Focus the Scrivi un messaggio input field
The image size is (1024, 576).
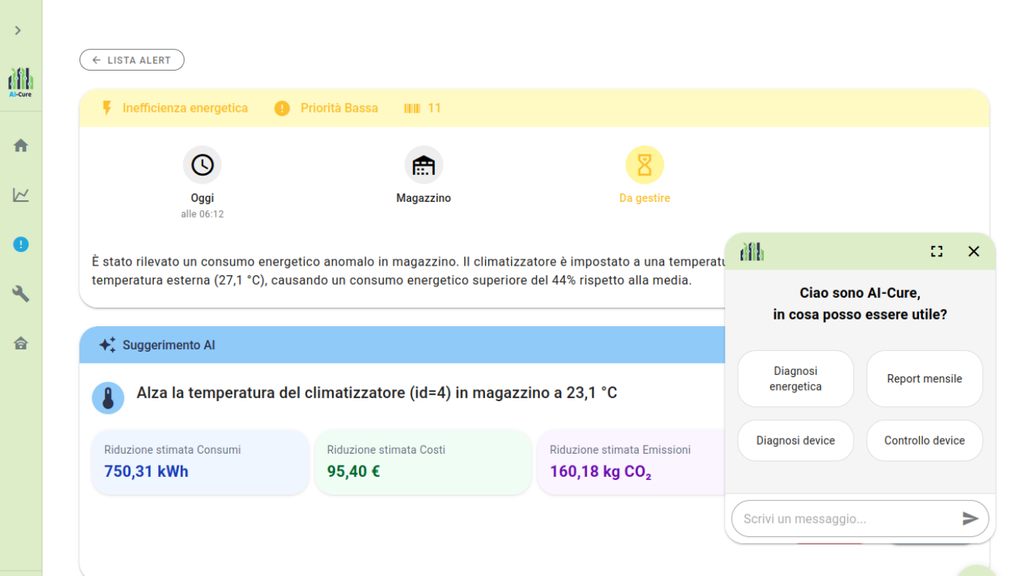pyautogui.click(x=845, y=519)
